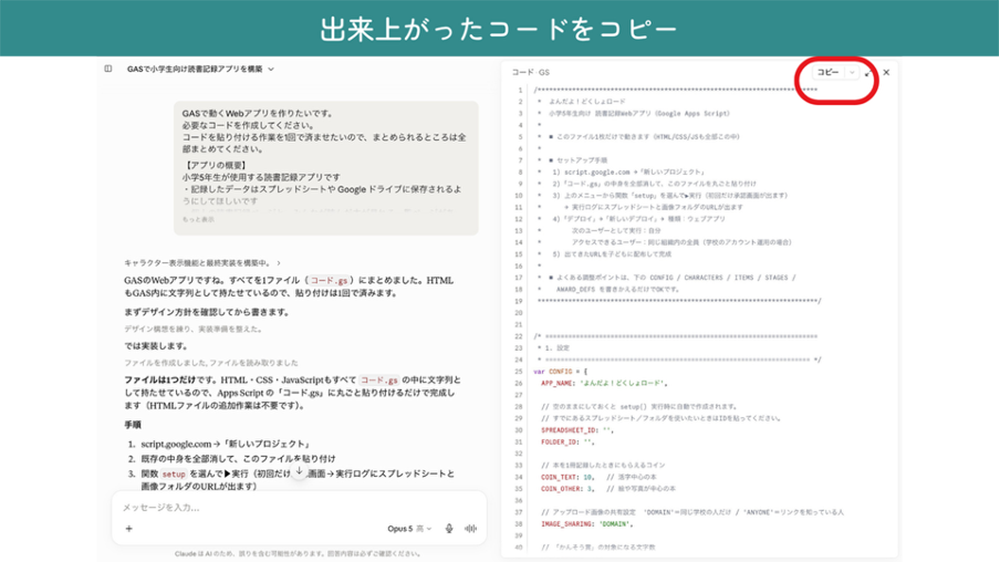Shrink the code panel with the diagonal-arrow icon
The image size is (1000, 562).
coord(868,73)
